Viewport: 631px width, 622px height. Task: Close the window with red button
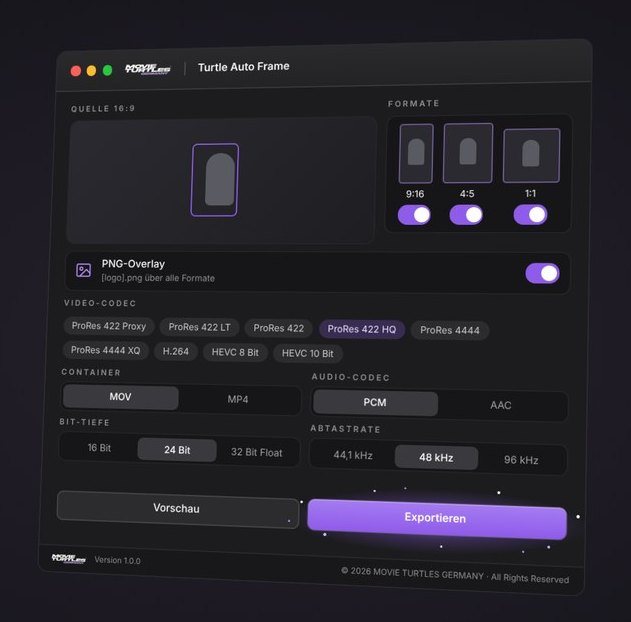pyautogui.click(x=76, y=71)
